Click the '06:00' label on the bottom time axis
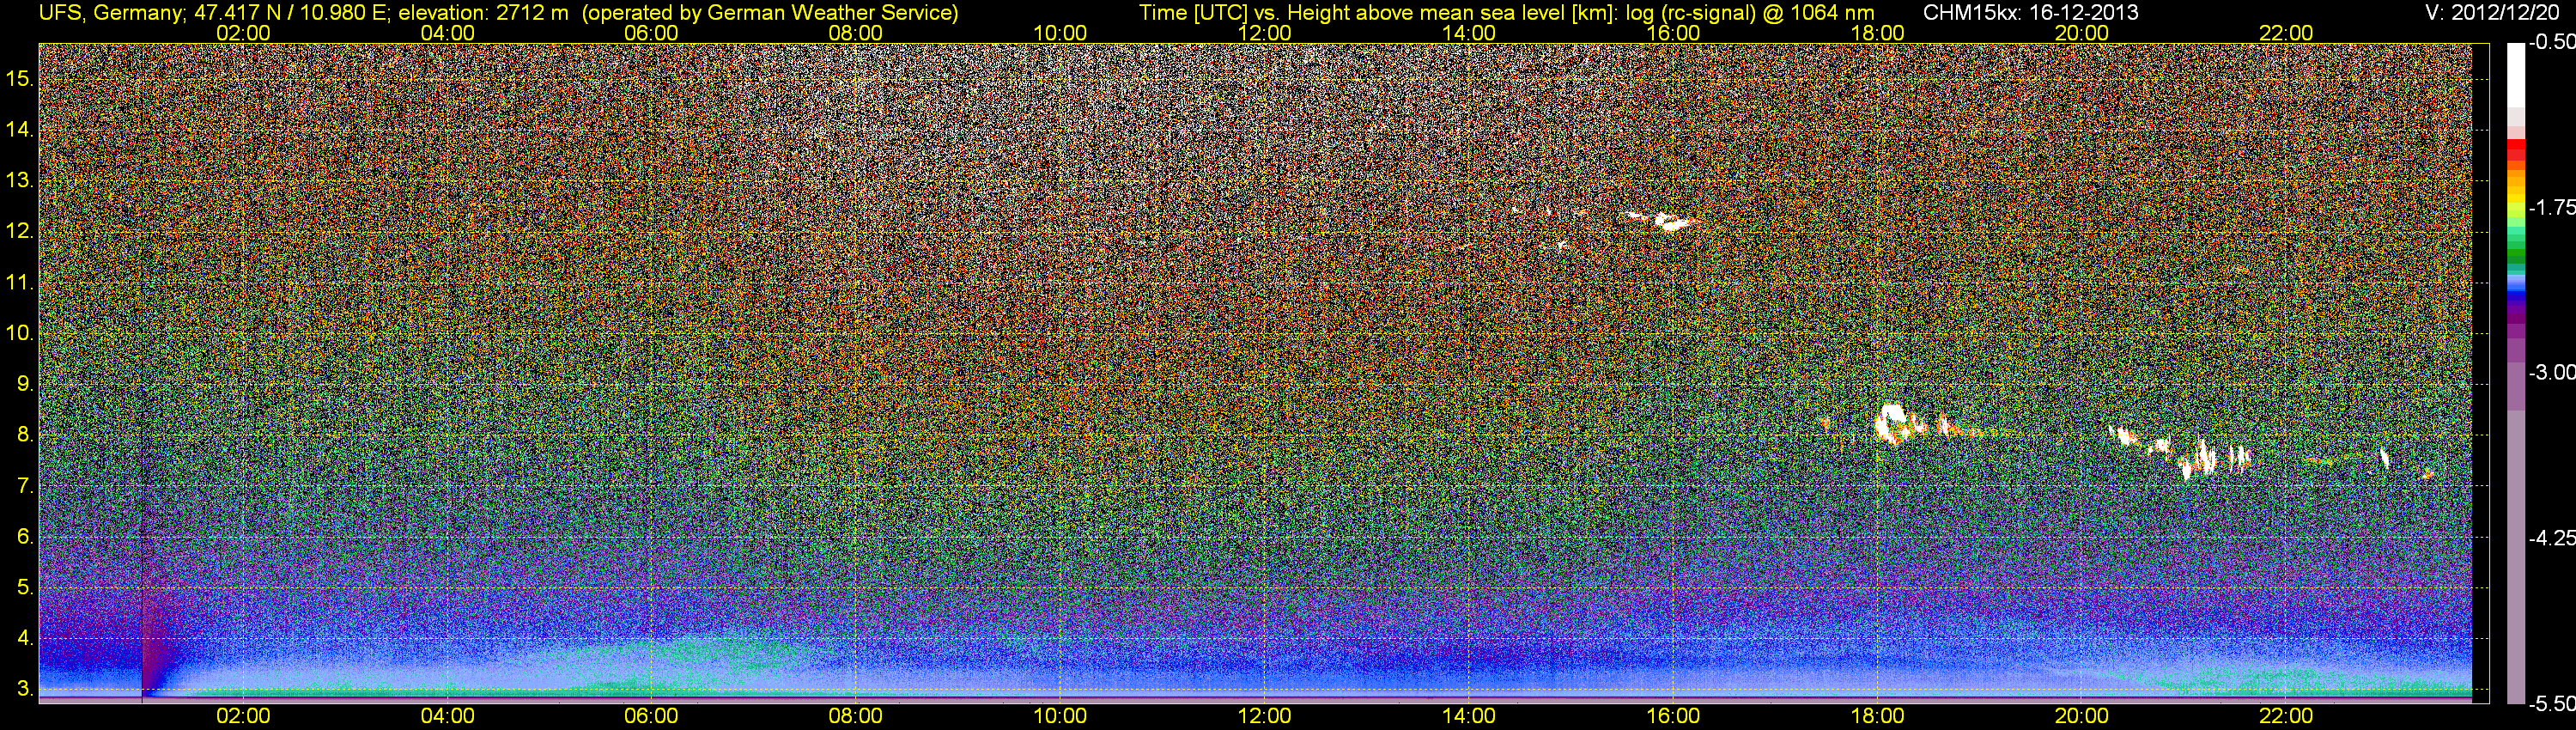This screenshot has width=2576, height=730. pyautogui.click(x=651, y=716)
